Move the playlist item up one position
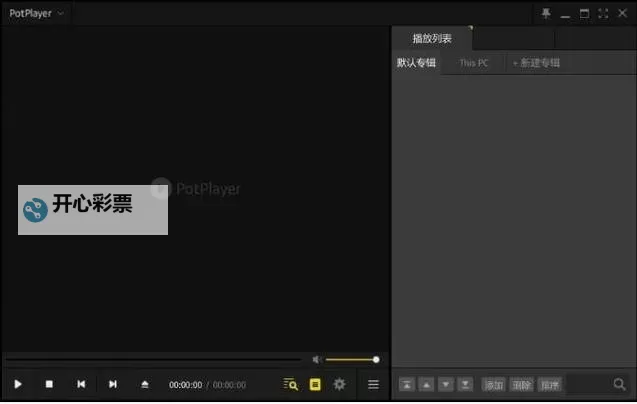The image size is (637, 404). pos(426,384)
